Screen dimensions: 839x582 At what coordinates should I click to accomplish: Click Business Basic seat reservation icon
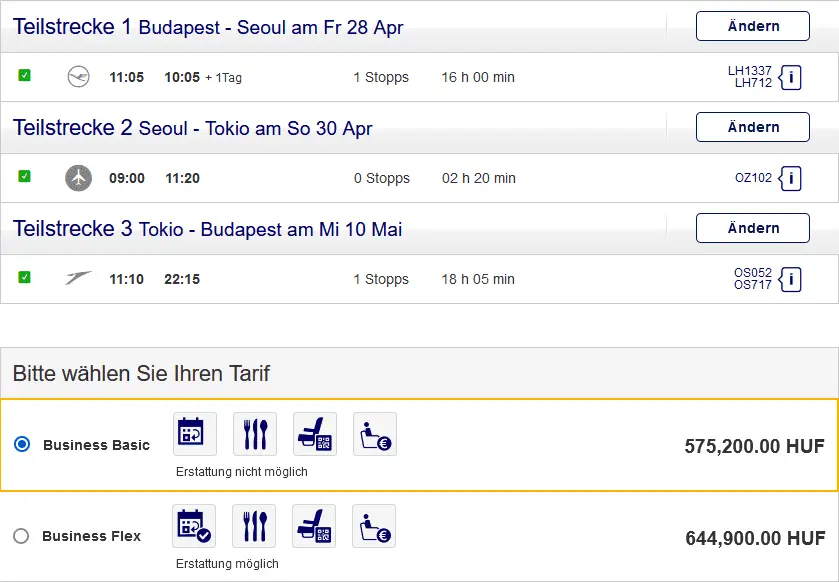[315, 434]
